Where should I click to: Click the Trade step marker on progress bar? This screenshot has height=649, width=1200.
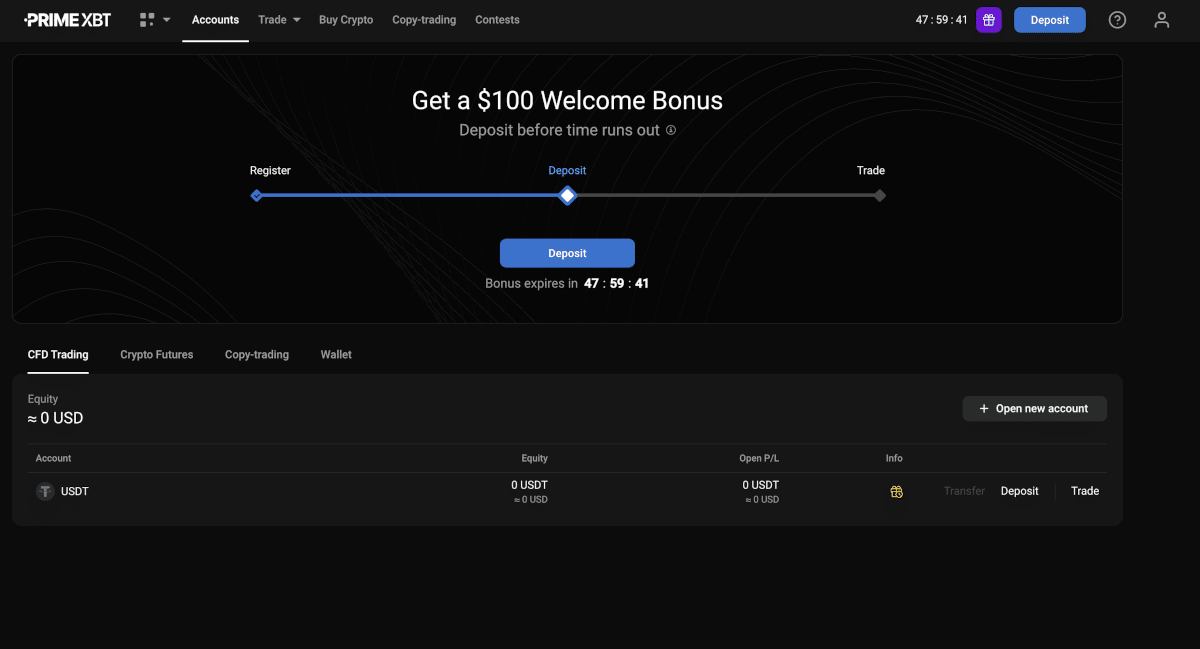880,195
